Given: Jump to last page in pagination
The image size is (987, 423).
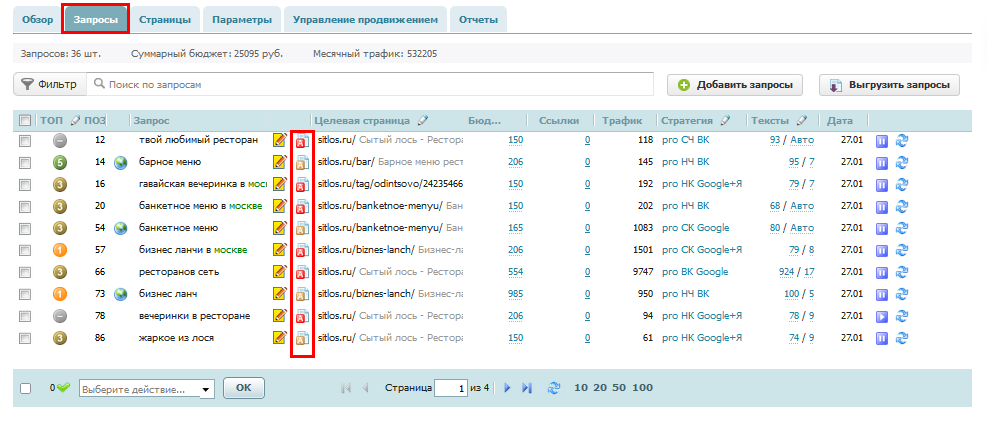Looking at the screenshot, I should coord(527,388).
